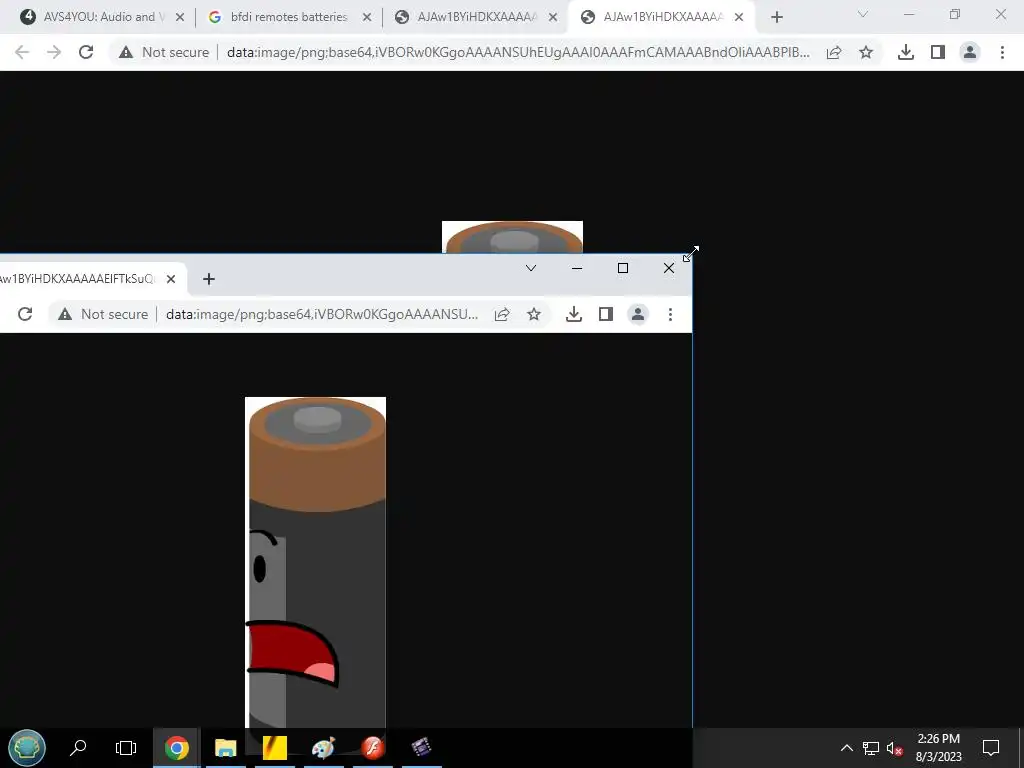The width and height of the screenshot is (1024, 768).
Task: Click the Not secure warning in front window
Action: pos(103,314)
